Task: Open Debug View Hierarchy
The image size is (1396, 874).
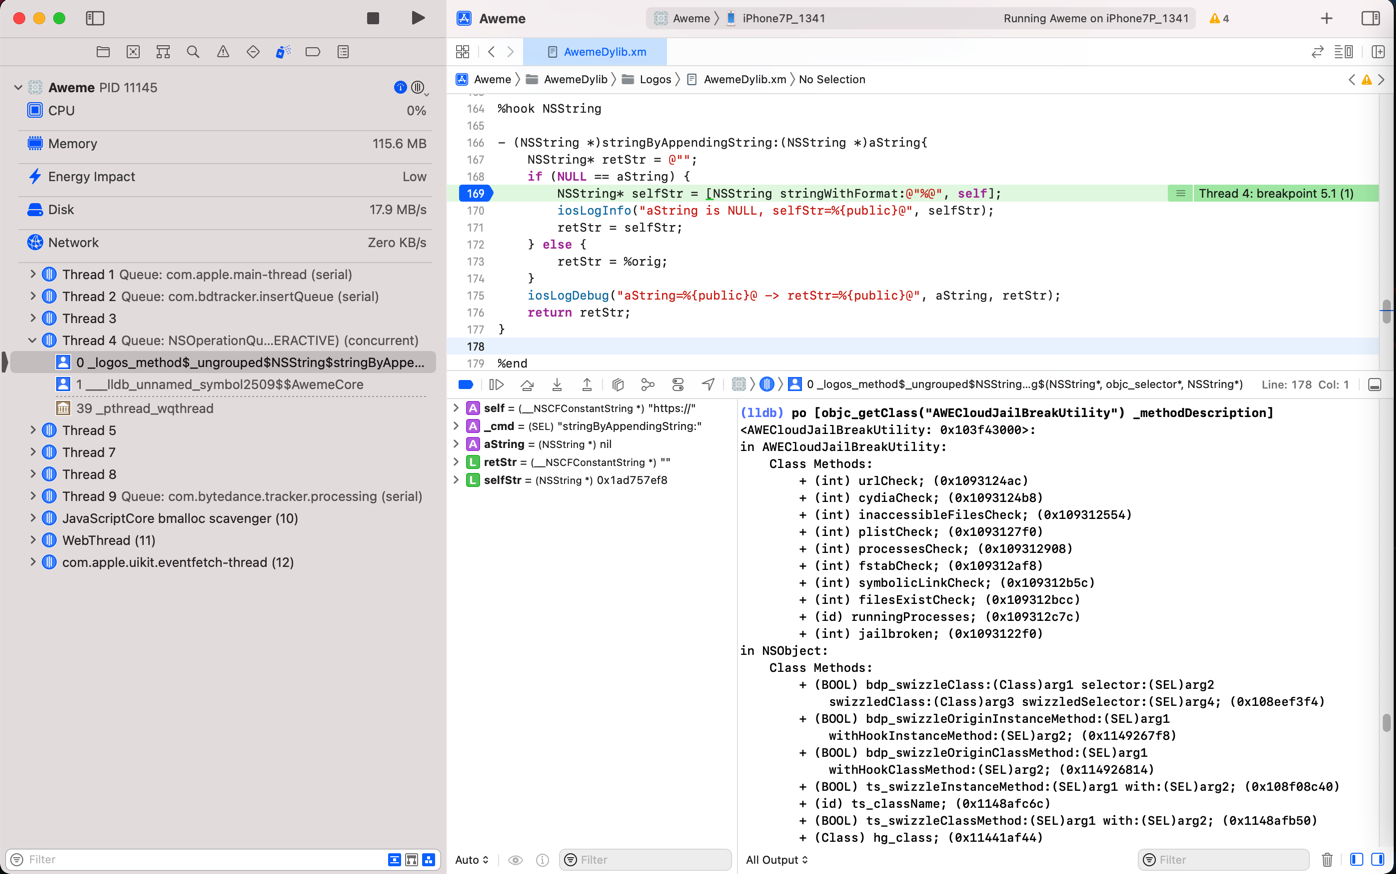Action: [x=618, y=385]
